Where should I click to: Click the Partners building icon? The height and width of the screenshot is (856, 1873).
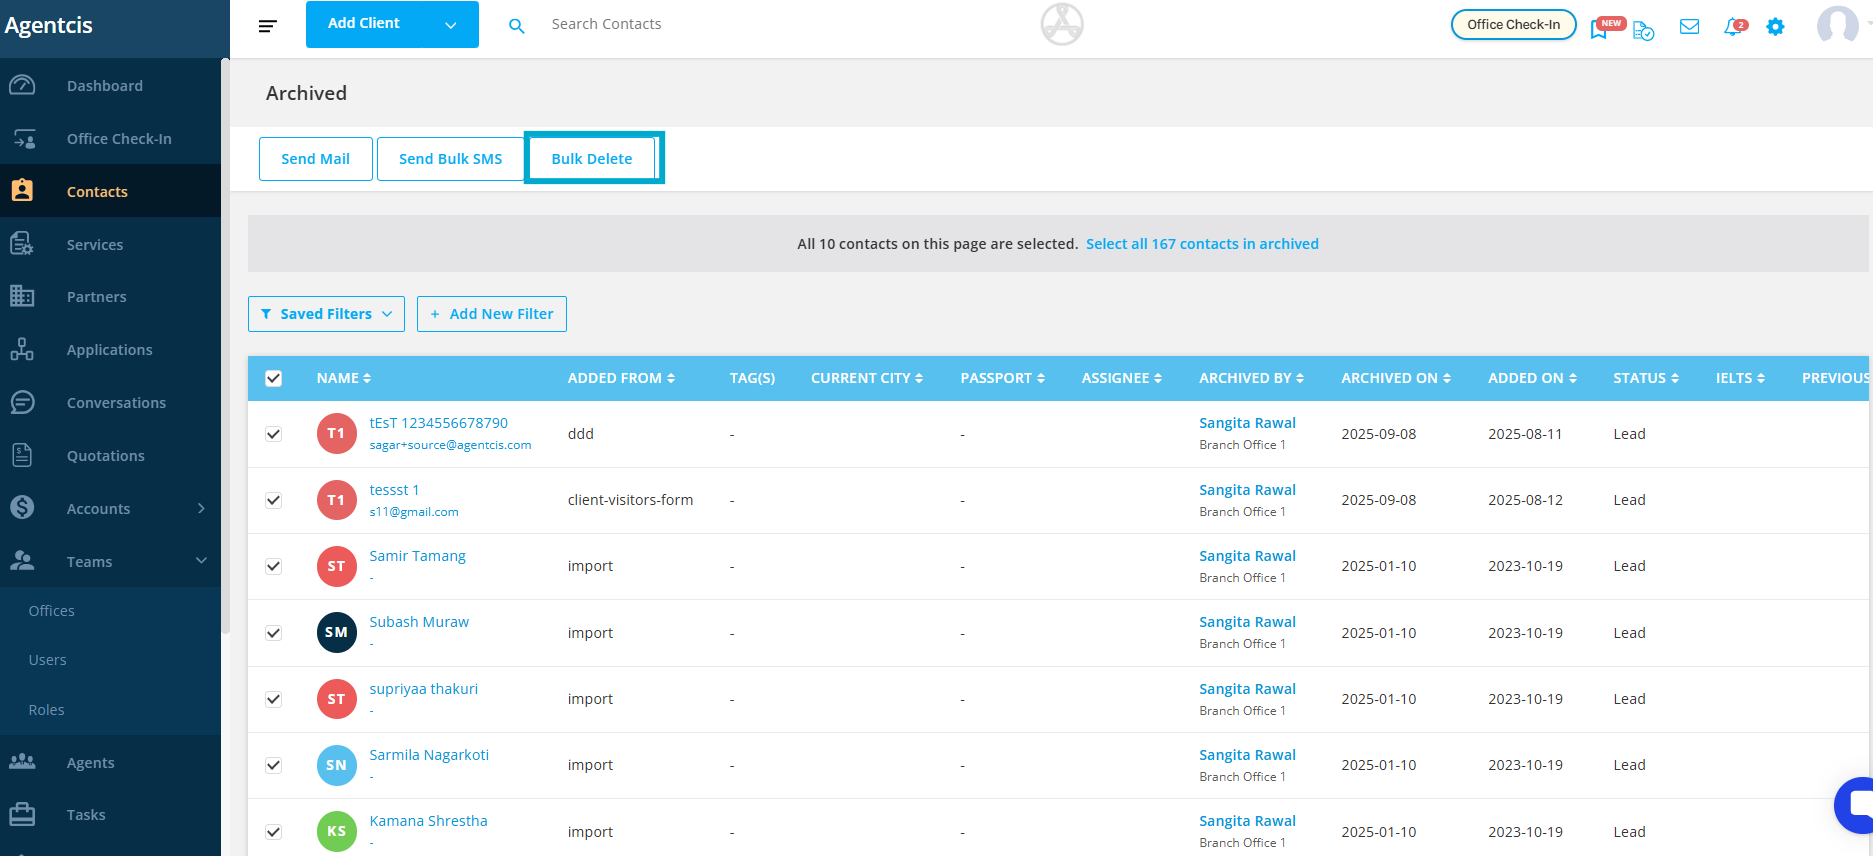tap(22, 296)
